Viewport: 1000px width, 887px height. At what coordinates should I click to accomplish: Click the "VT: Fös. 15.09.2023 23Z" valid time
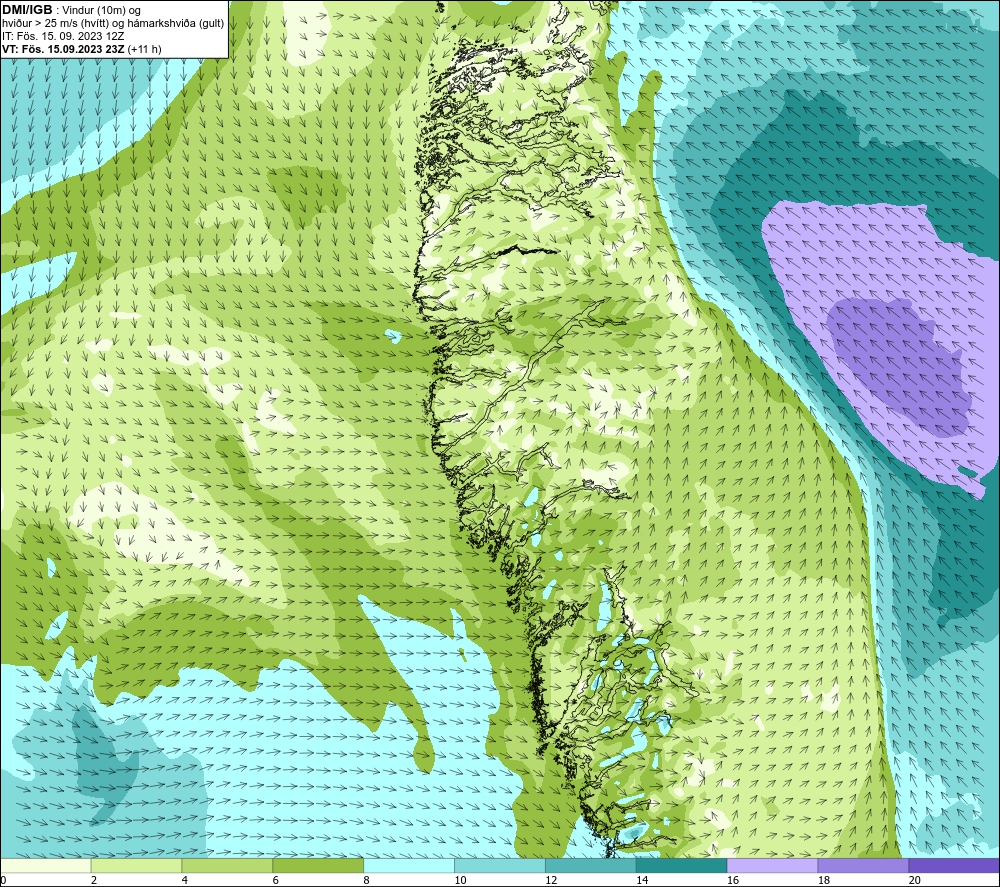63,49
